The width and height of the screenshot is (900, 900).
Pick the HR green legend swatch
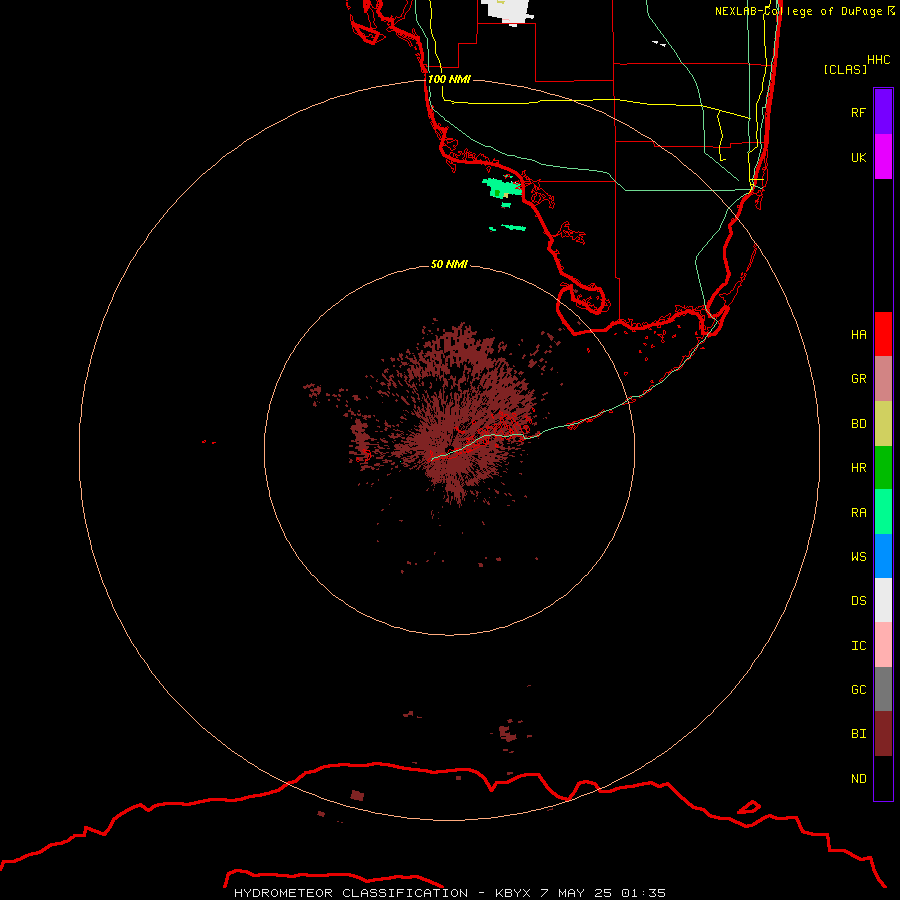(883, 468)
